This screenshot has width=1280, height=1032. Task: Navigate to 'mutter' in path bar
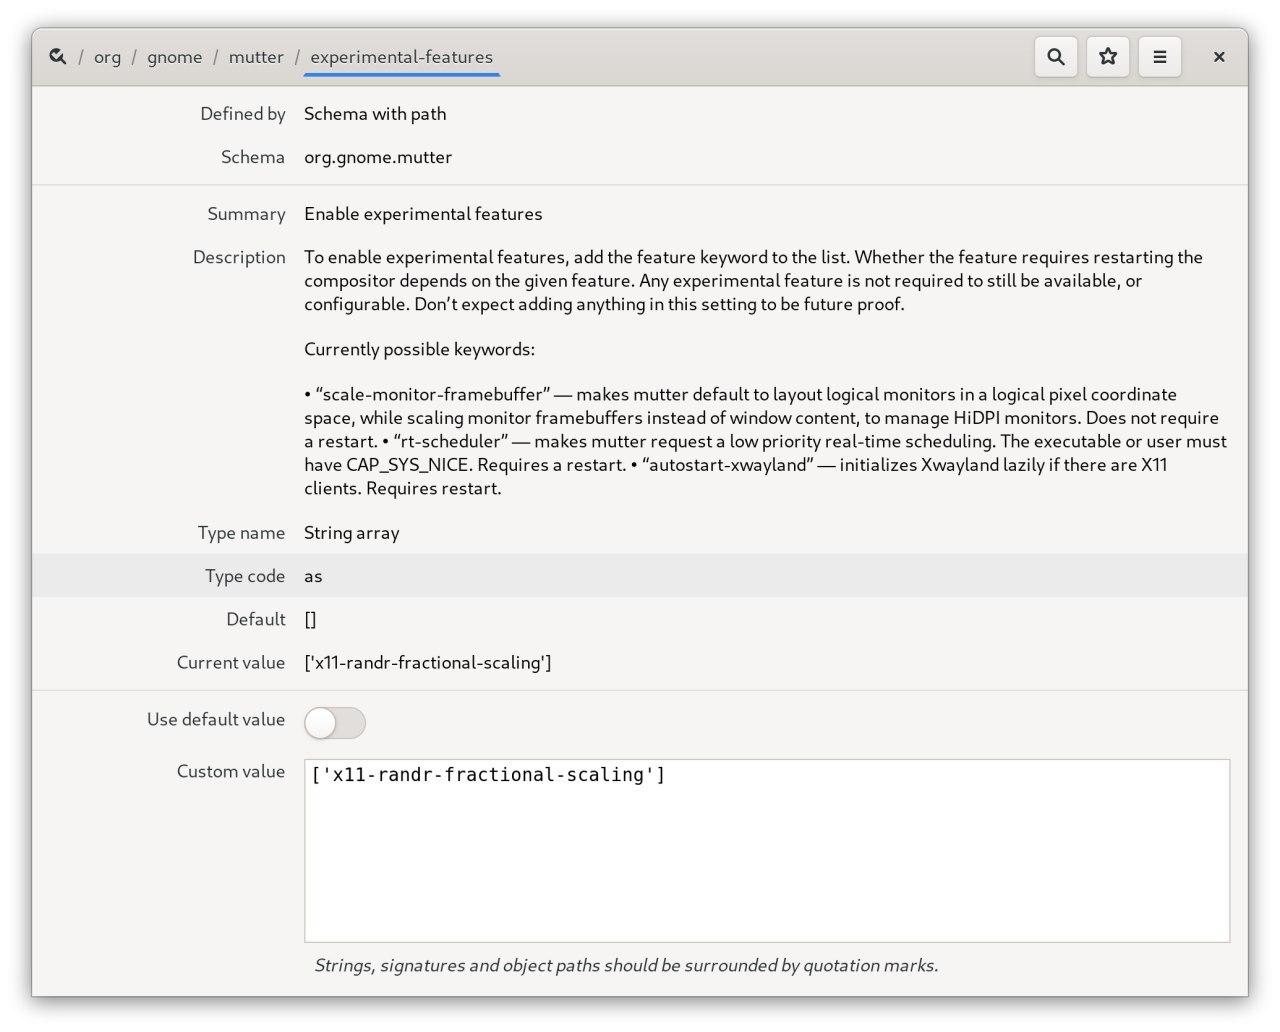(x=256, y=57)
